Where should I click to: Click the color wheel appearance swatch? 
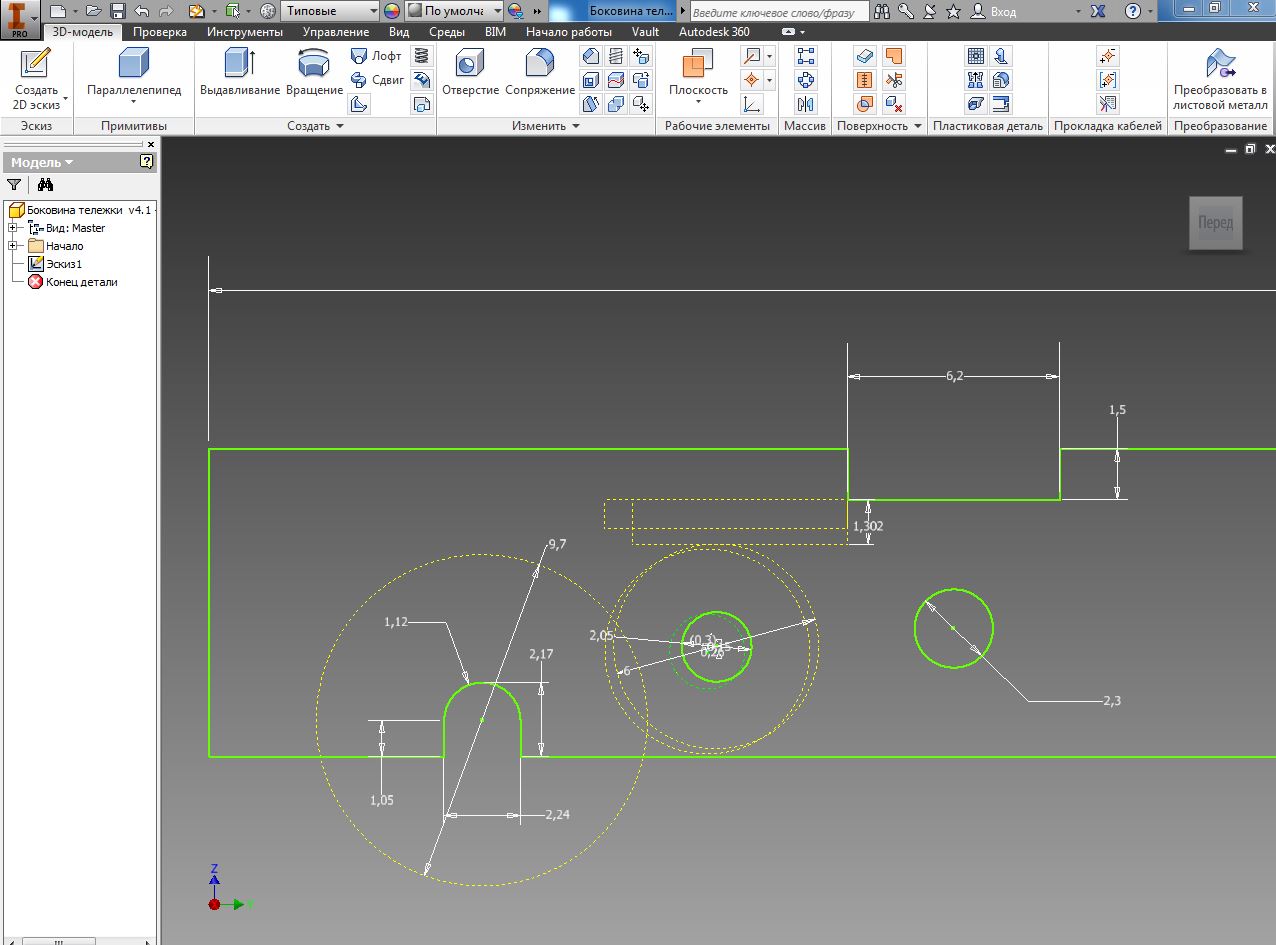click(x=392, y=11)
